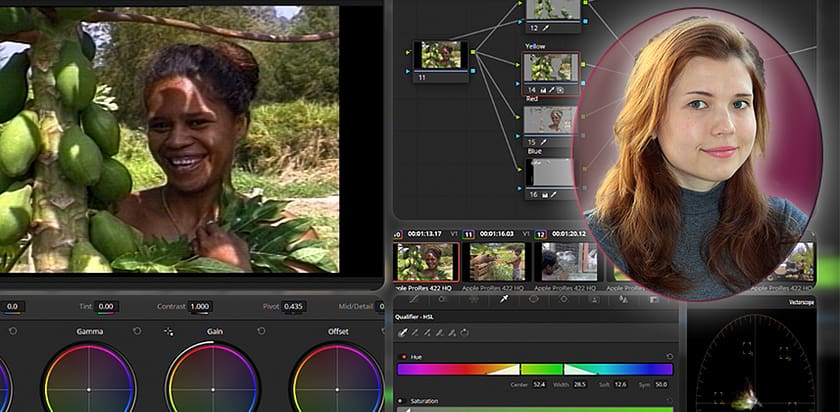
Task: Select the picker subtract tool
Action: click(x=415, y=333)
